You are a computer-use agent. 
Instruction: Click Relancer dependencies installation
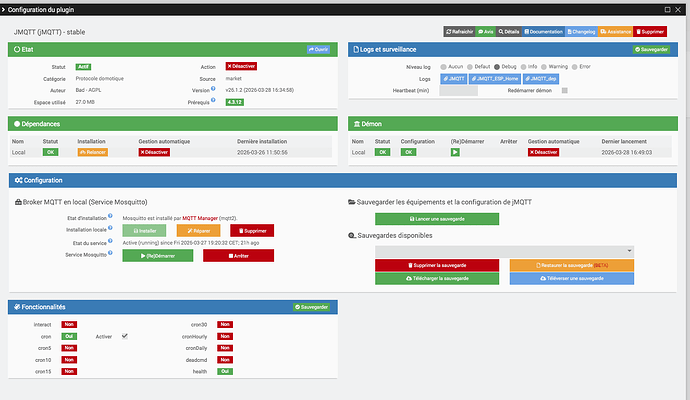pos(93,152)
